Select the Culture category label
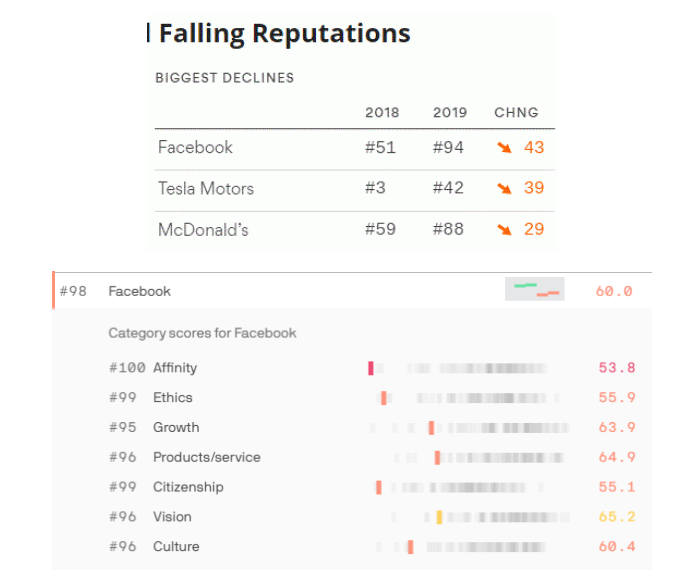Screen dimensions: 696x577 pyautogui.click(x=176, y=547)
